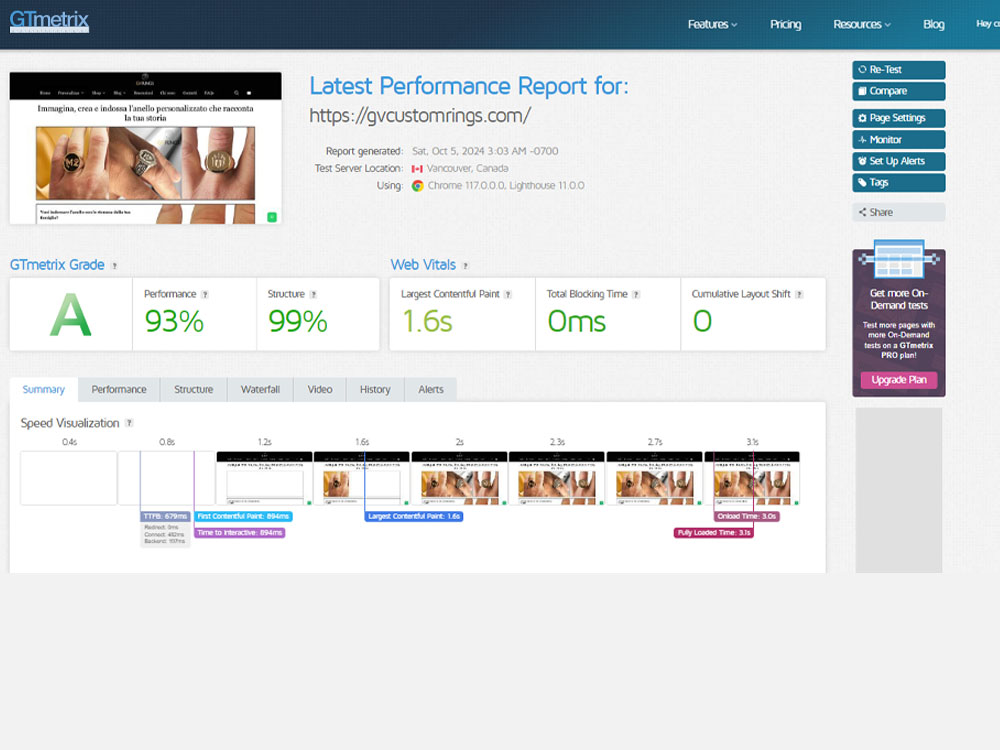Click First Contentful Paint: 894ms marker
The image size is (1000, 750).
click(x=243, y=517)
